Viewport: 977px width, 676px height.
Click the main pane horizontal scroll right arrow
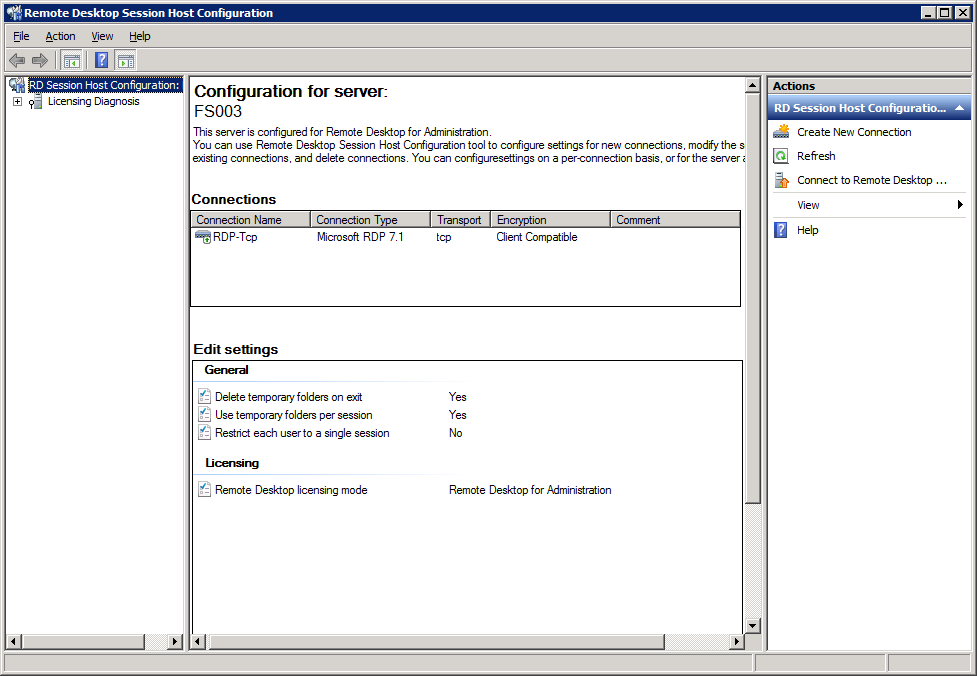coord(736,641)
